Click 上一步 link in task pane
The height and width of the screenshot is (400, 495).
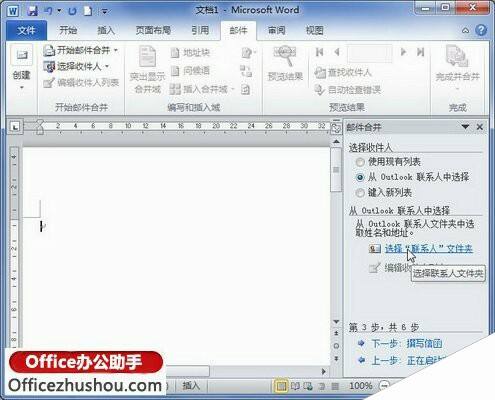click(x=409, y=360)
